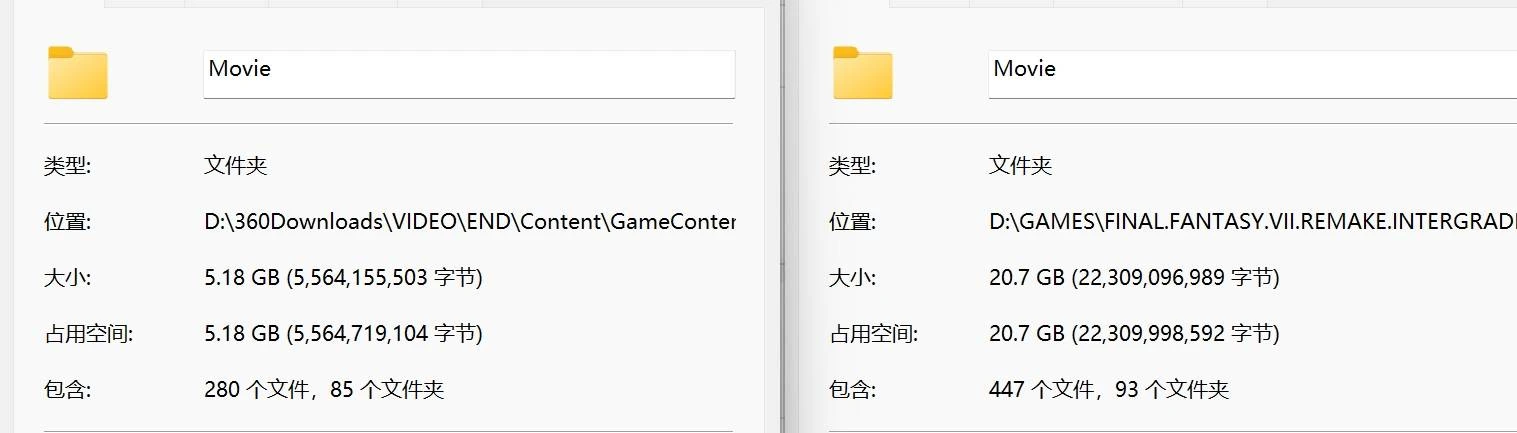
Task: Click the right window's 文件夹 type value
Action: pyautogui.click(x=1021, y=166)
